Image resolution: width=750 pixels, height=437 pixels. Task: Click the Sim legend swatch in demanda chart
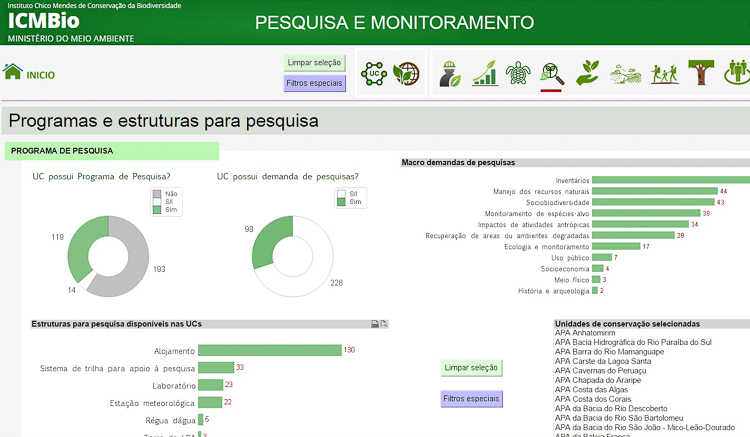[x=341, y=202]
